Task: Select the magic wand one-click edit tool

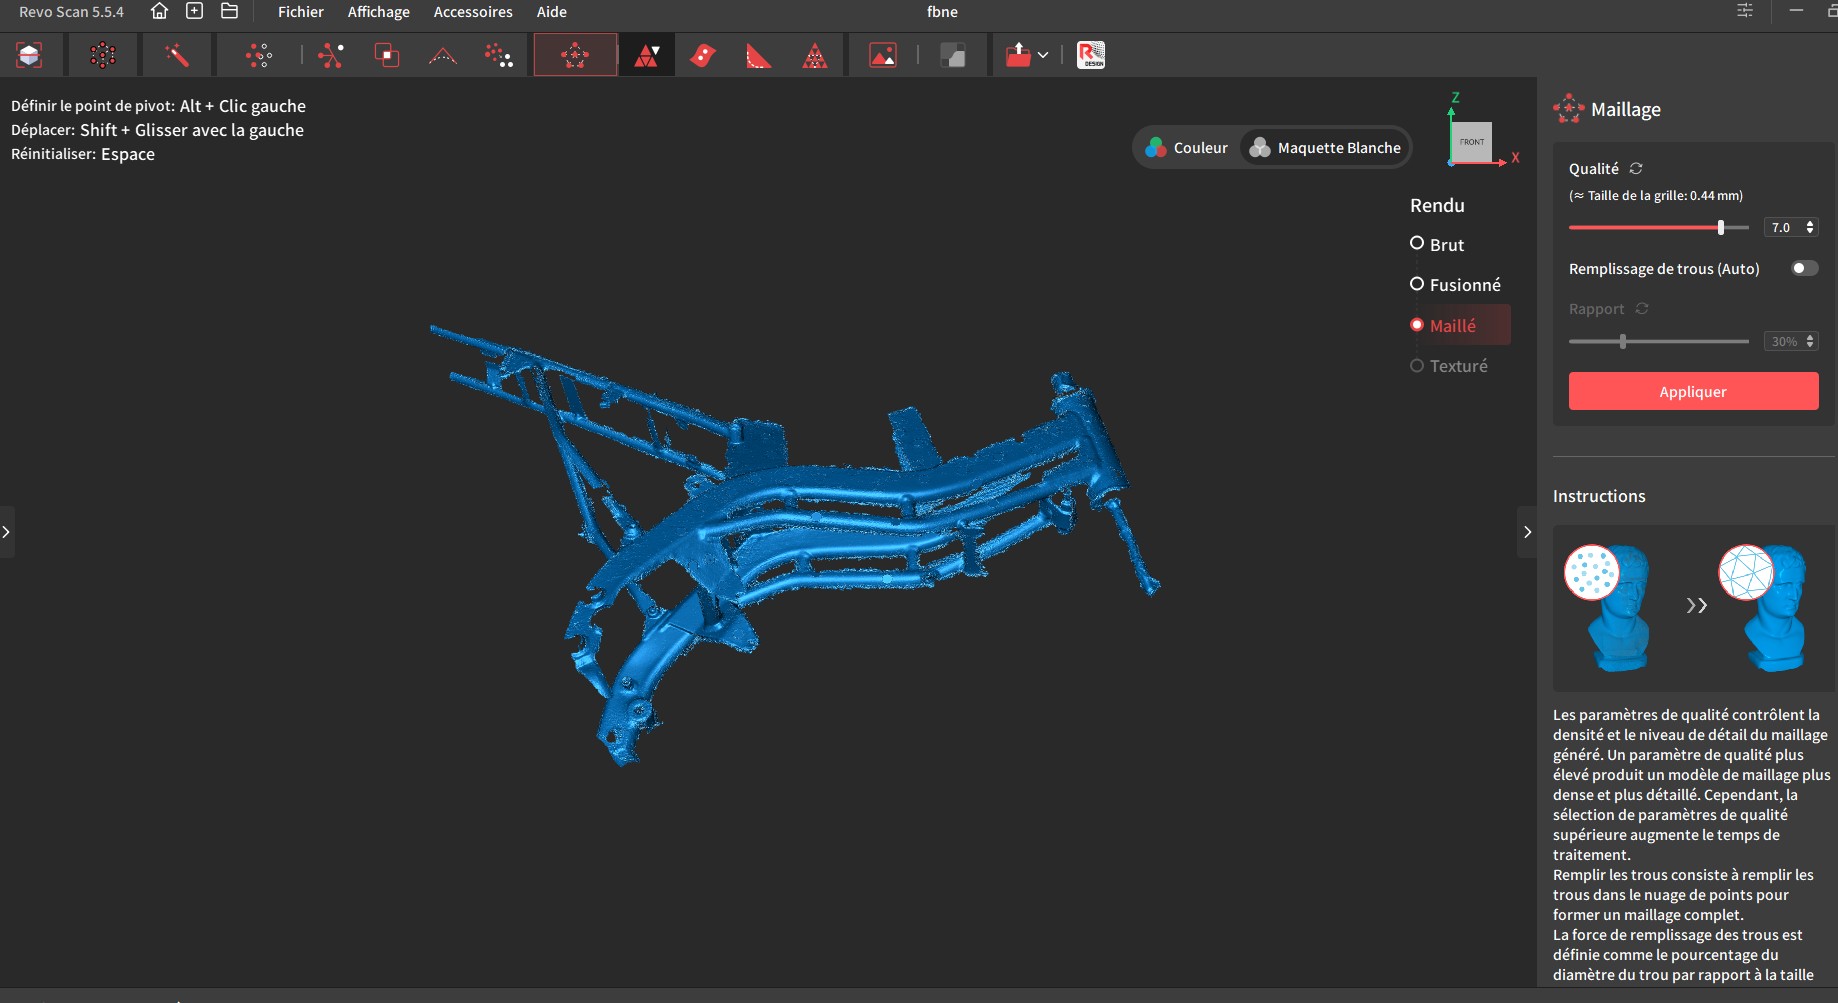Action: pyautogui.click(x=177, y=55)
